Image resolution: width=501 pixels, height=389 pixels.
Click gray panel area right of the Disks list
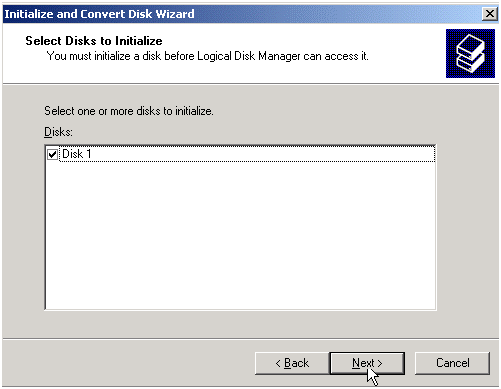pyautogui.click(x=467, y=227)
